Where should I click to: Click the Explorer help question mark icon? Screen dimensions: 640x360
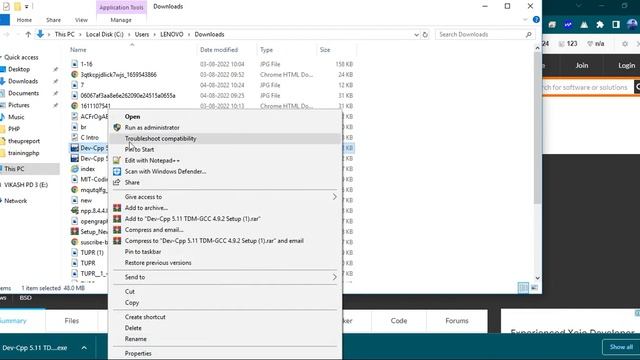tap(536, 20)
